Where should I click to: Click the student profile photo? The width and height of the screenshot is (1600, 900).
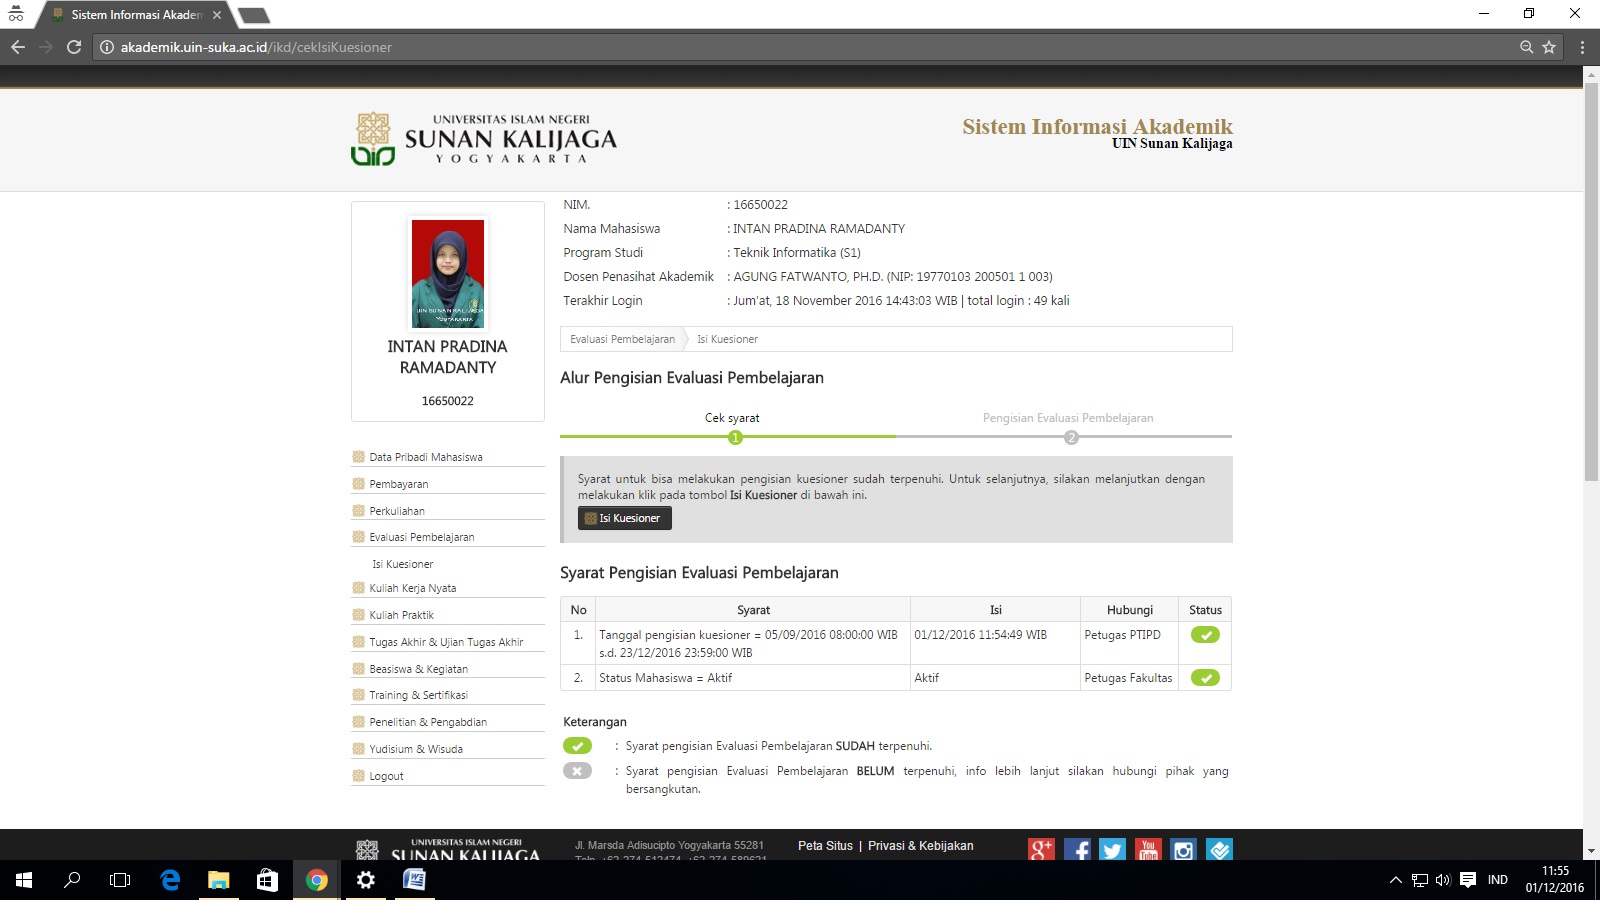point(448,273)
